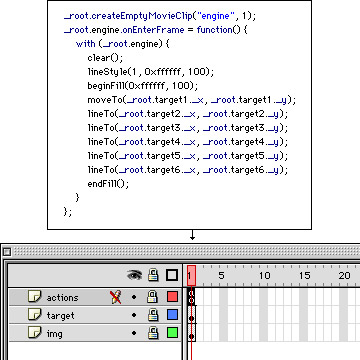Toggle the lock on the actions layer
360x360 pixels.
153,296
